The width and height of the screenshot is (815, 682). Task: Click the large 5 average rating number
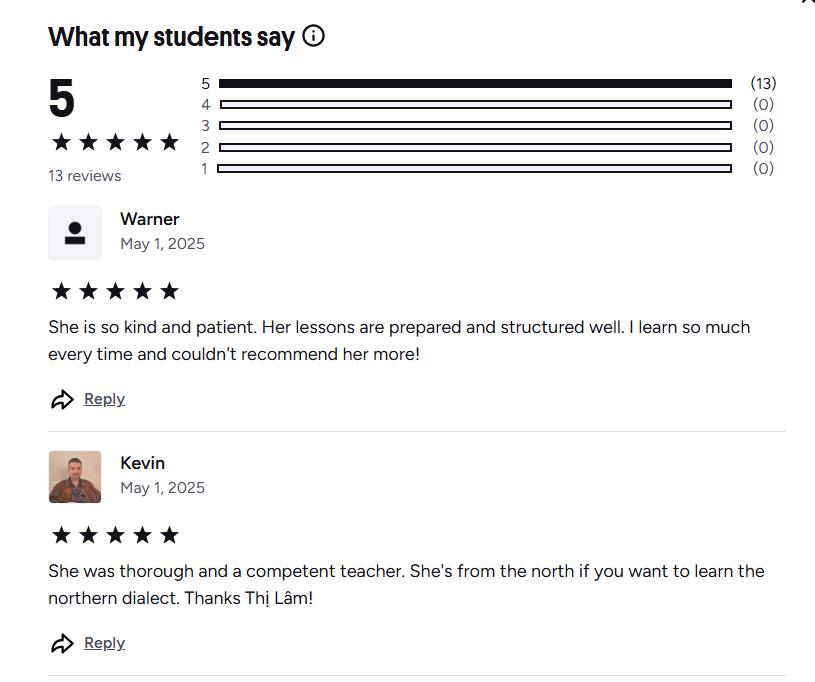[x=62, y=99]
